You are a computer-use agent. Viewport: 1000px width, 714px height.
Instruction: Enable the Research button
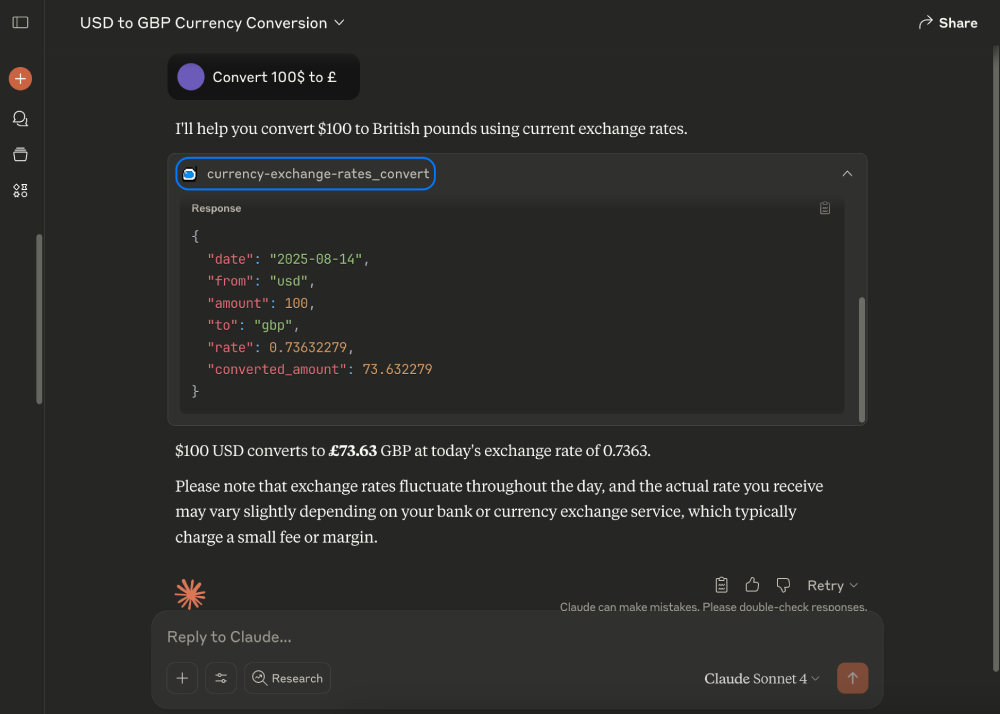click(x=287, y=678)
